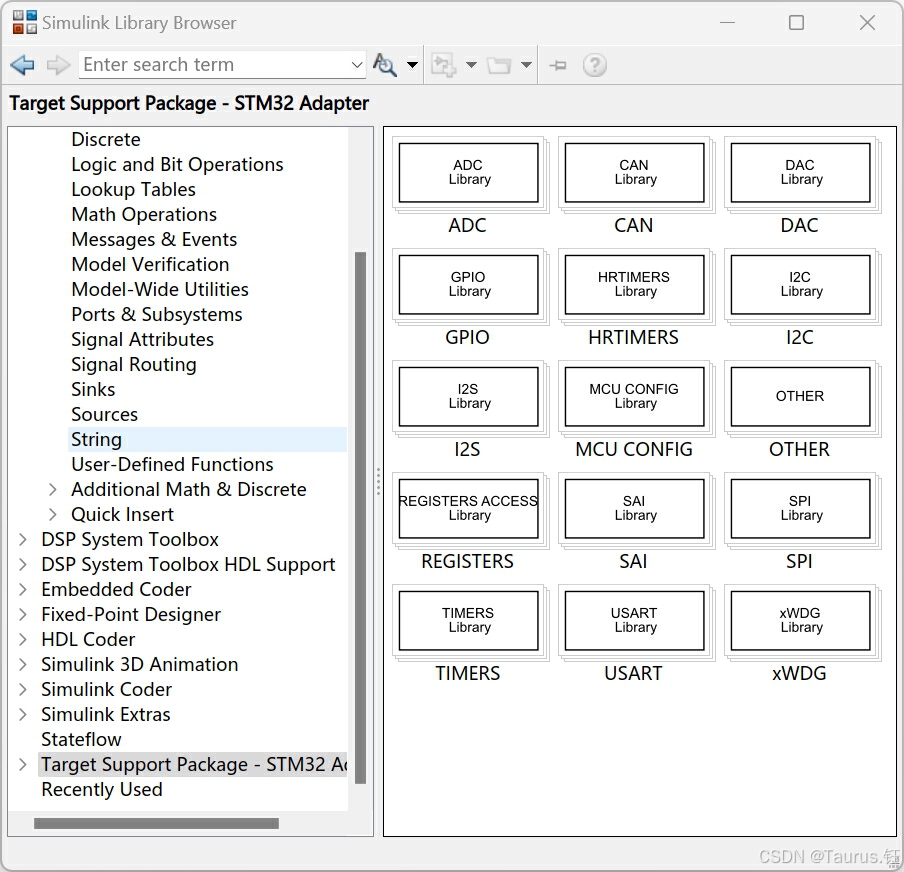Screen dimensions: 904x872
Task: Expand Additional Math & Discrete node
Action: click(52, 490)
